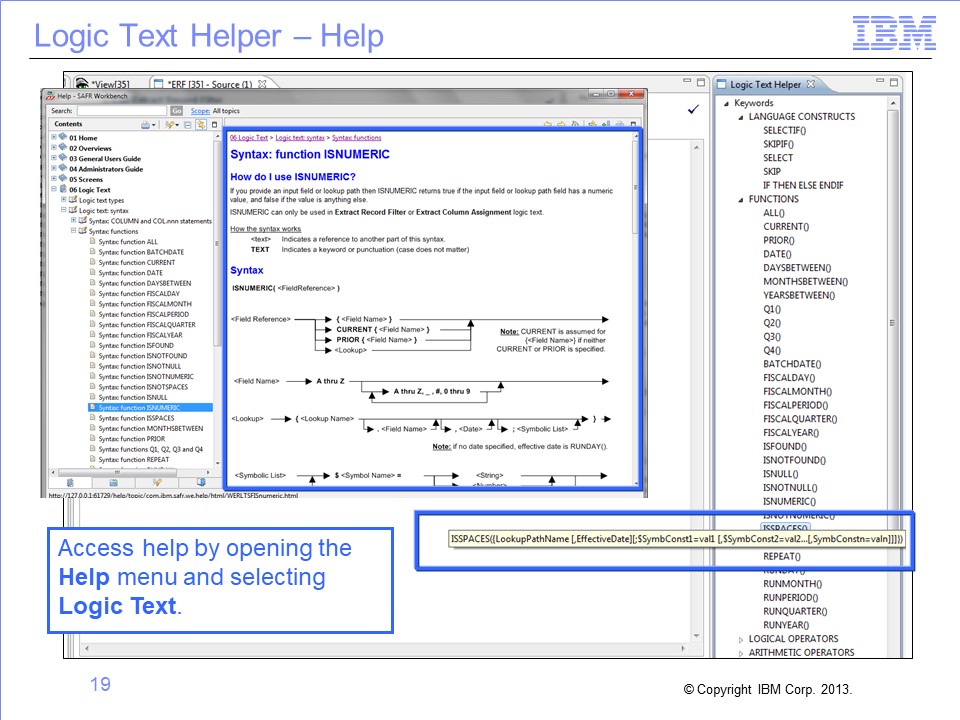
Task: Open the Print topics icon in Contents toolbar
Action: [x=146, y=124]
